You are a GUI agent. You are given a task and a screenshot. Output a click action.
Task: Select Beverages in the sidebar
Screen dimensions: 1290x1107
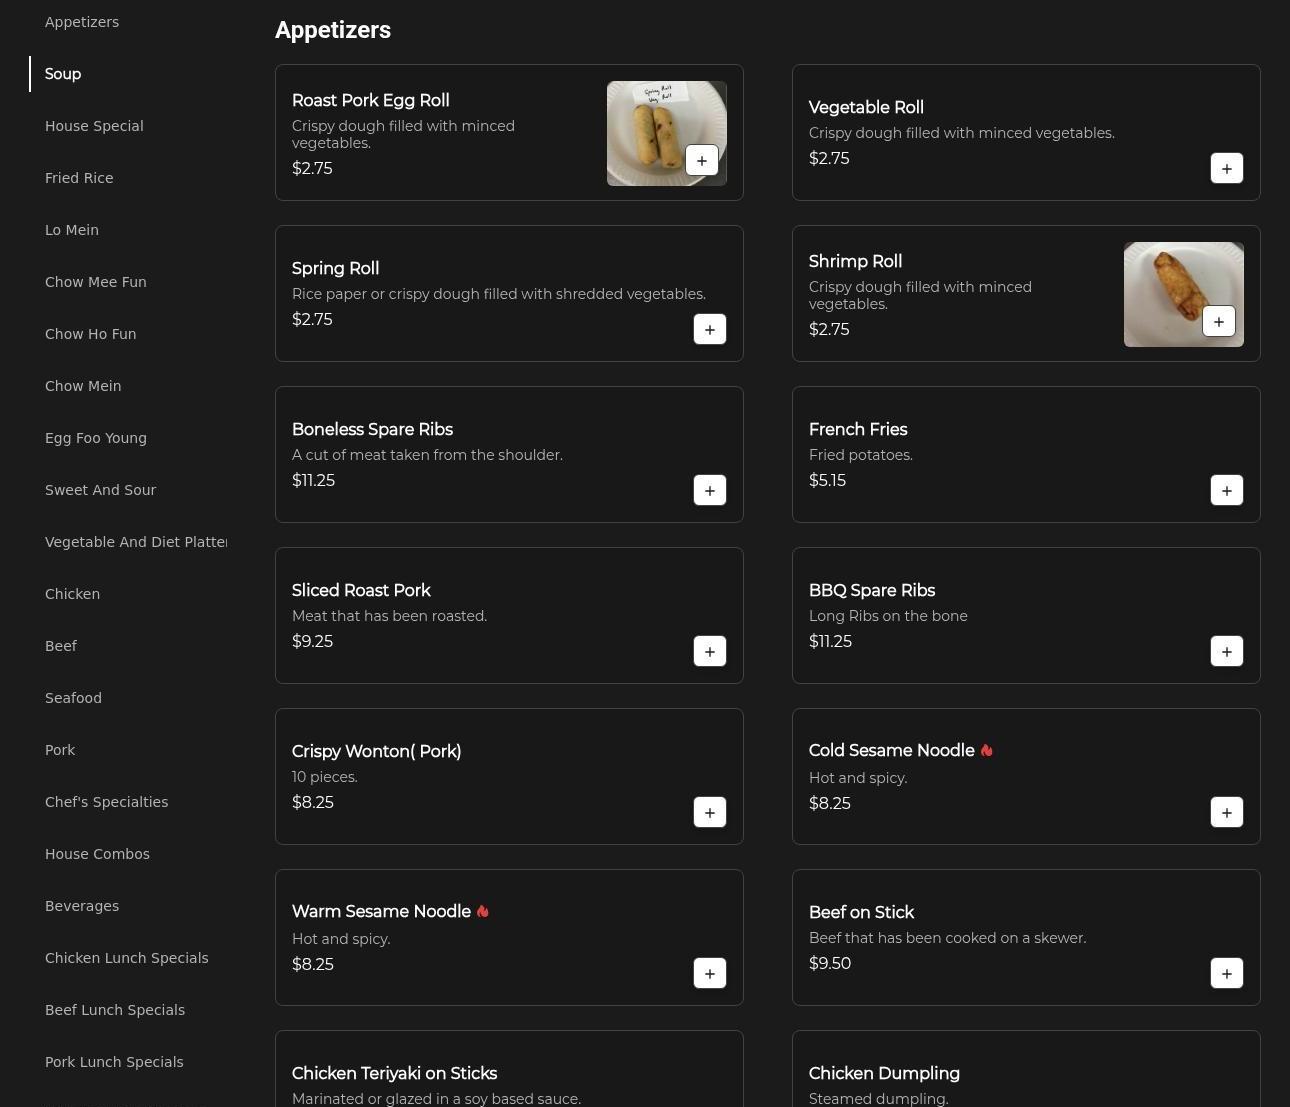pyautogui.click(x=82, y=906)
